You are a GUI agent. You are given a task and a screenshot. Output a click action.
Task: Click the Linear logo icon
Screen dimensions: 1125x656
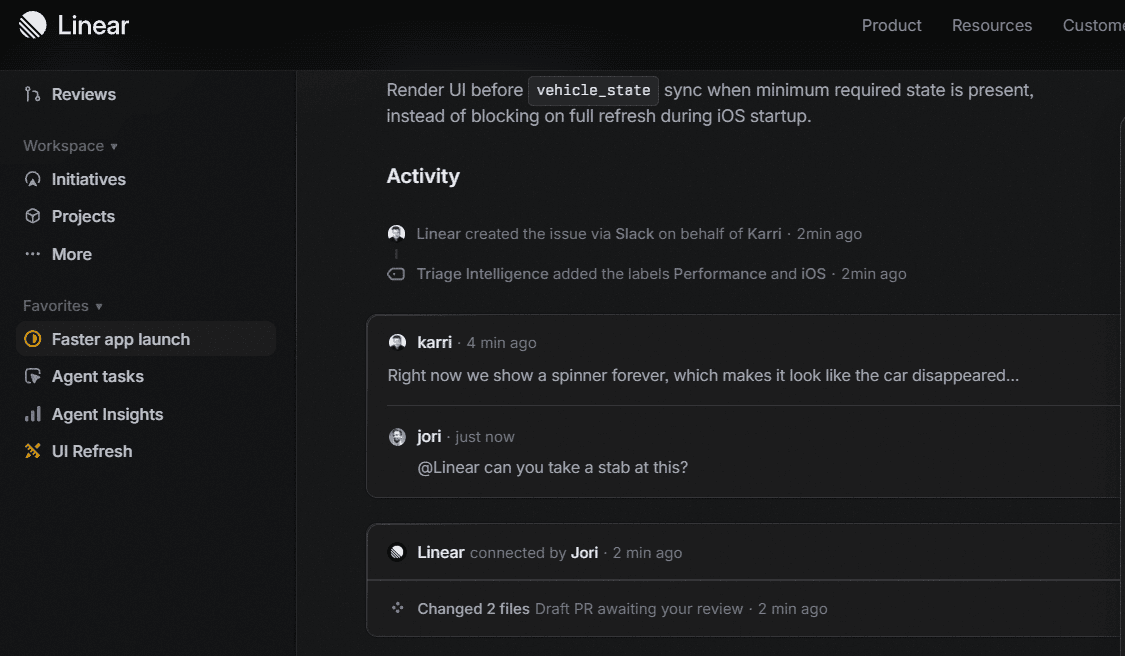coord(32,25)
